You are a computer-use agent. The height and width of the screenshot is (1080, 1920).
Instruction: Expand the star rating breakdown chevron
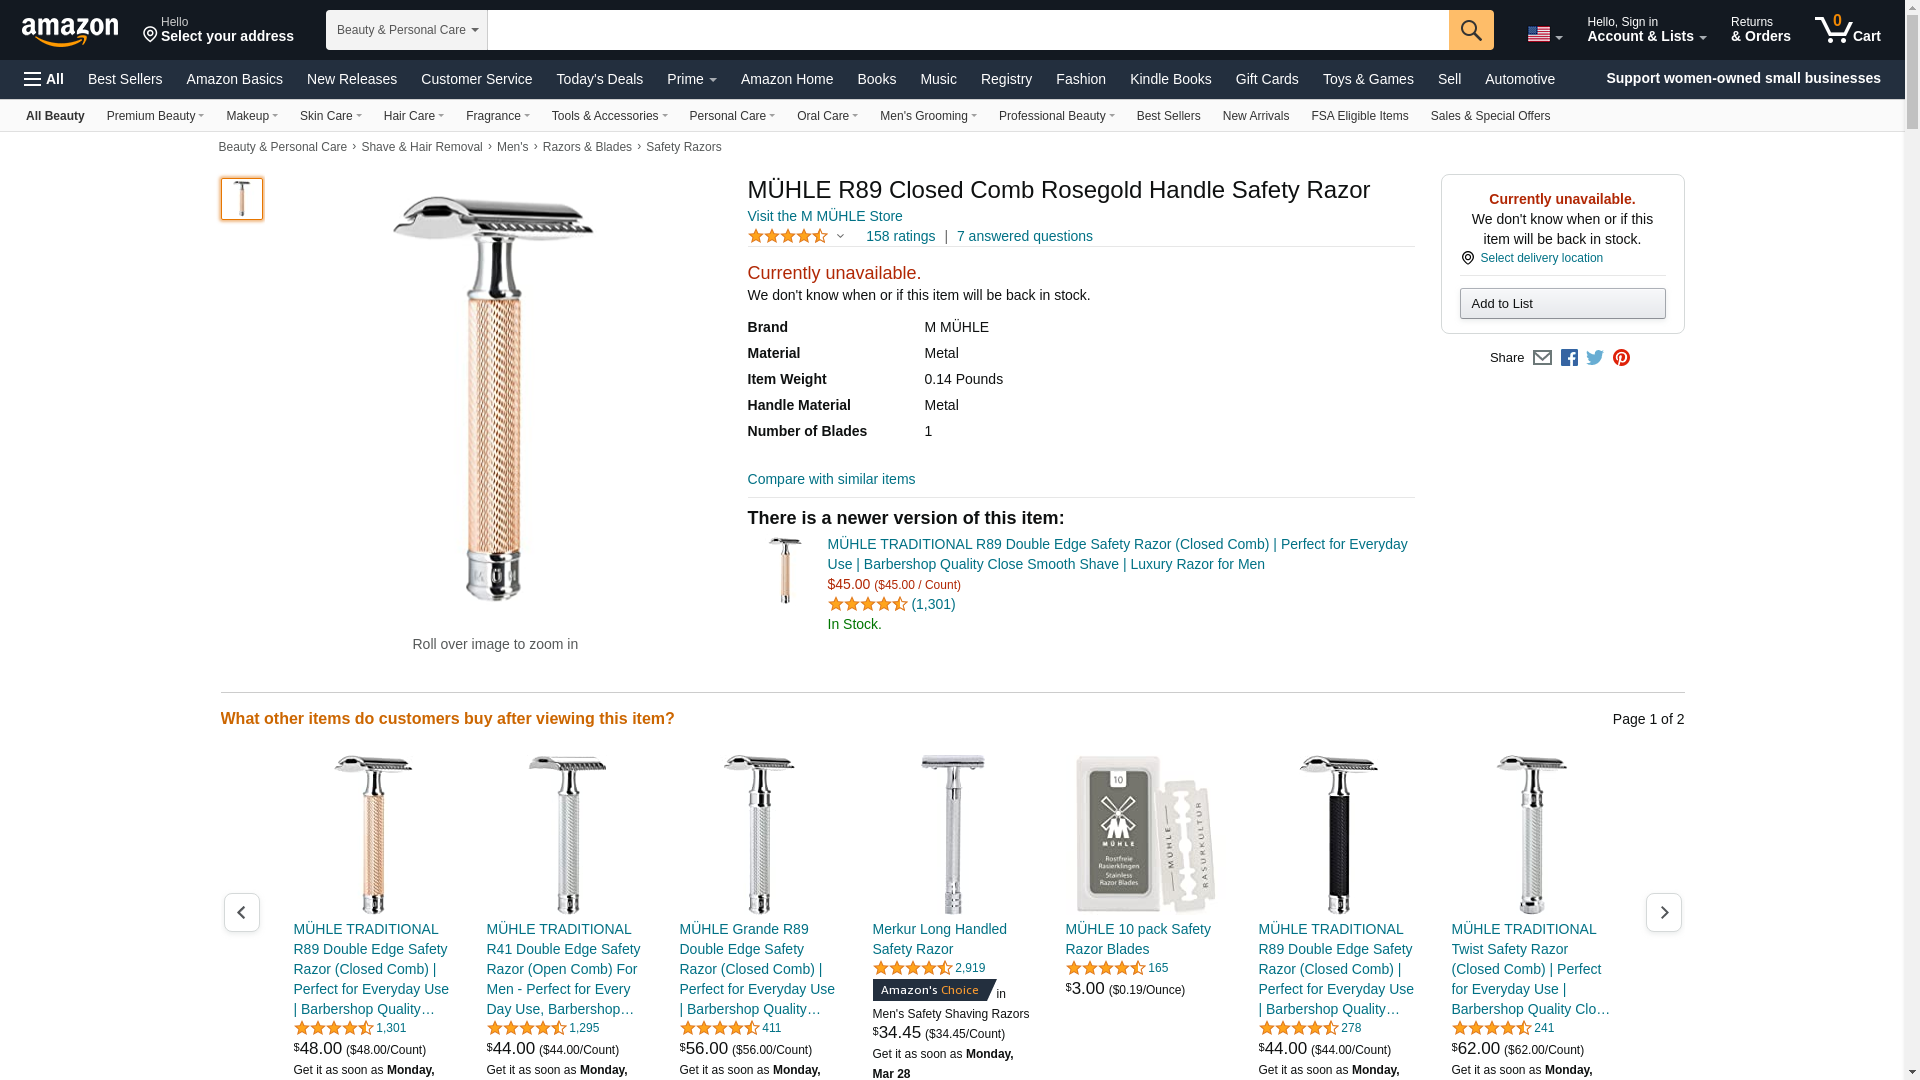pos(840,237)
